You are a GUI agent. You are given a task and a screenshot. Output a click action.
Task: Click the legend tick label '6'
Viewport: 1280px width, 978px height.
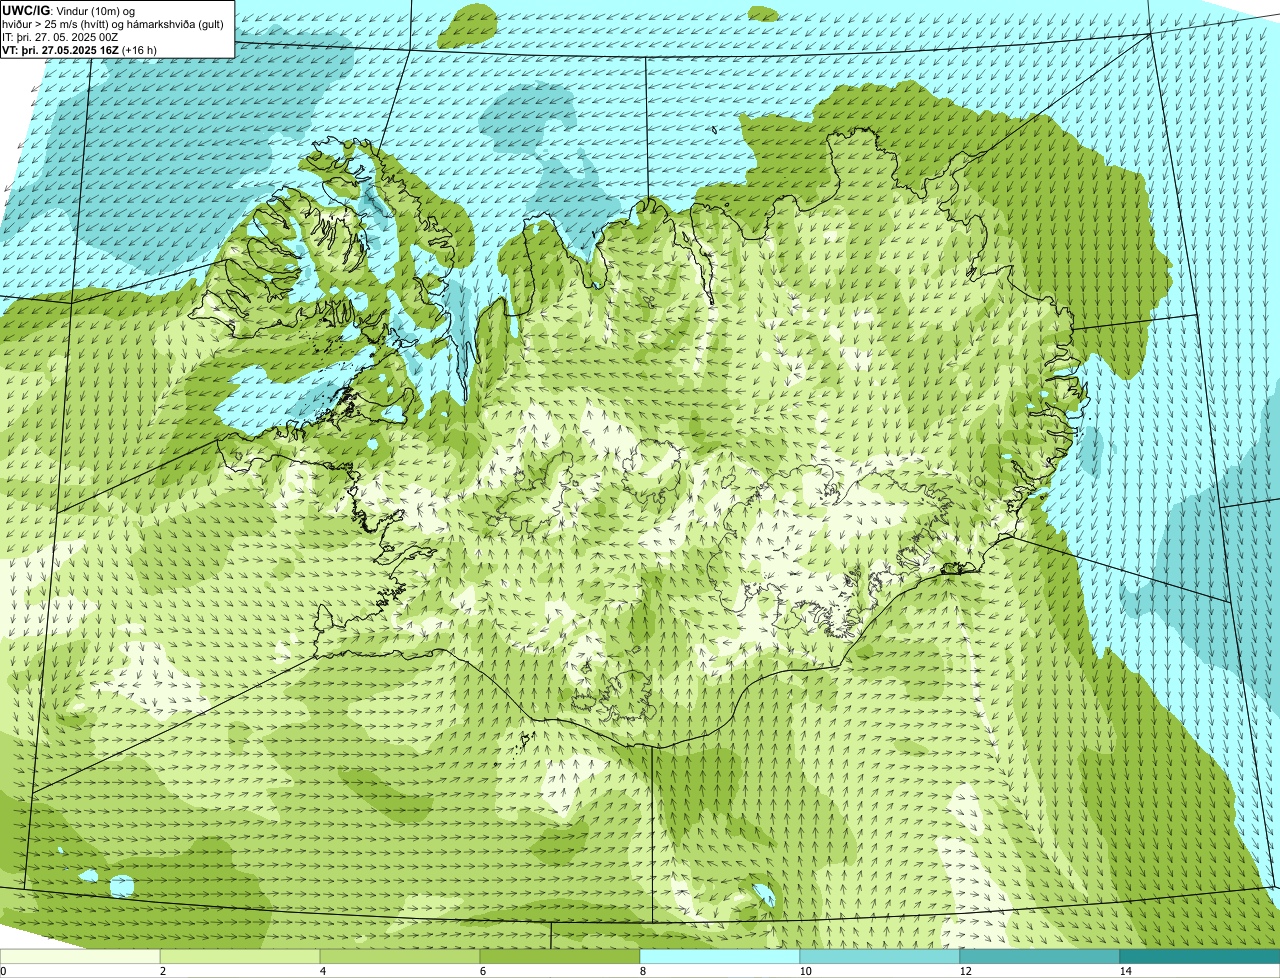483,971
